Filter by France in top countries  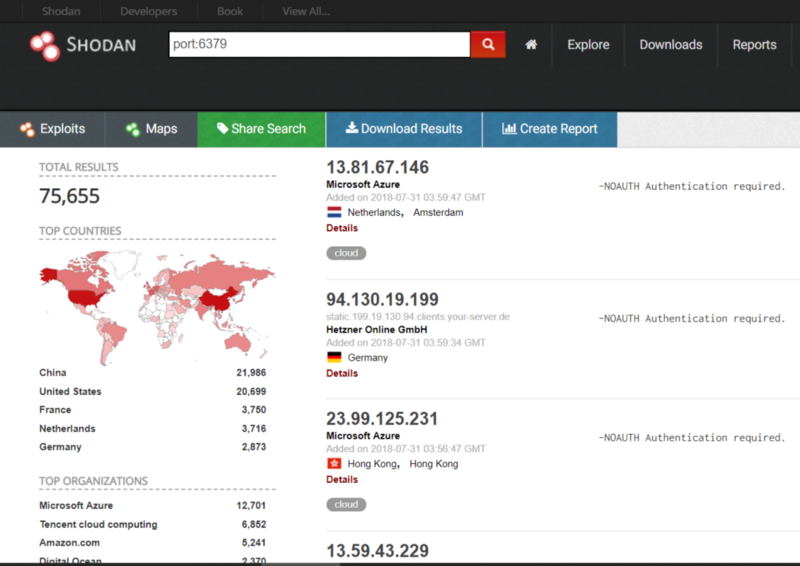[55, 410]
